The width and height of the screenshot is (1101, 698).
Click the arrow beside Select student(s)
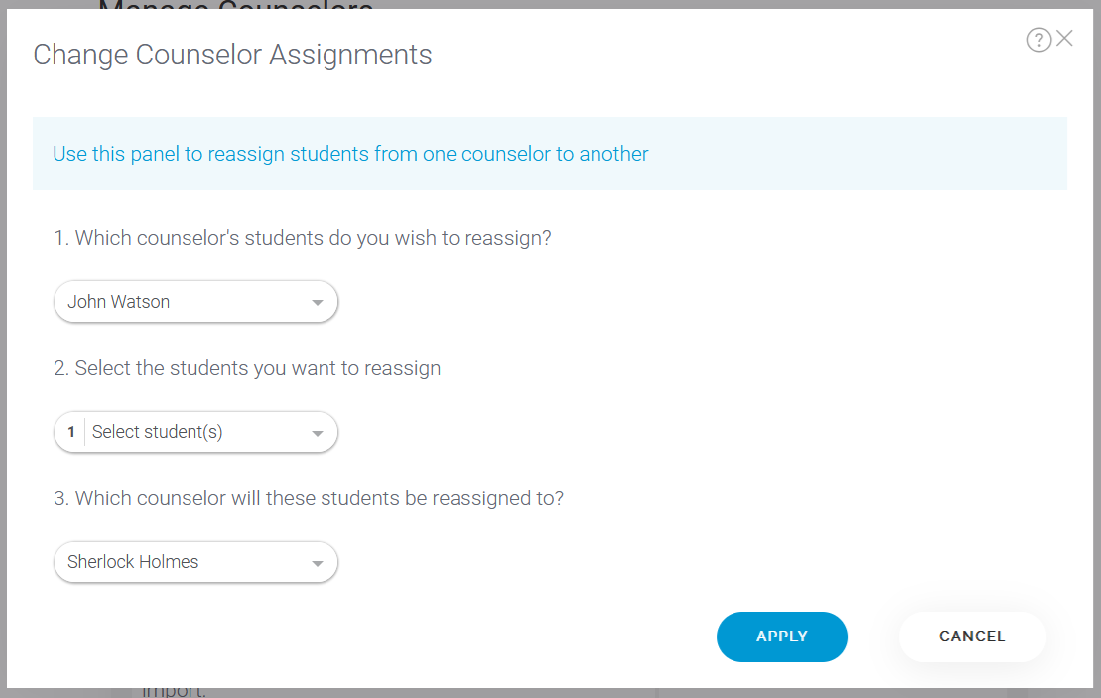(317, 433)
